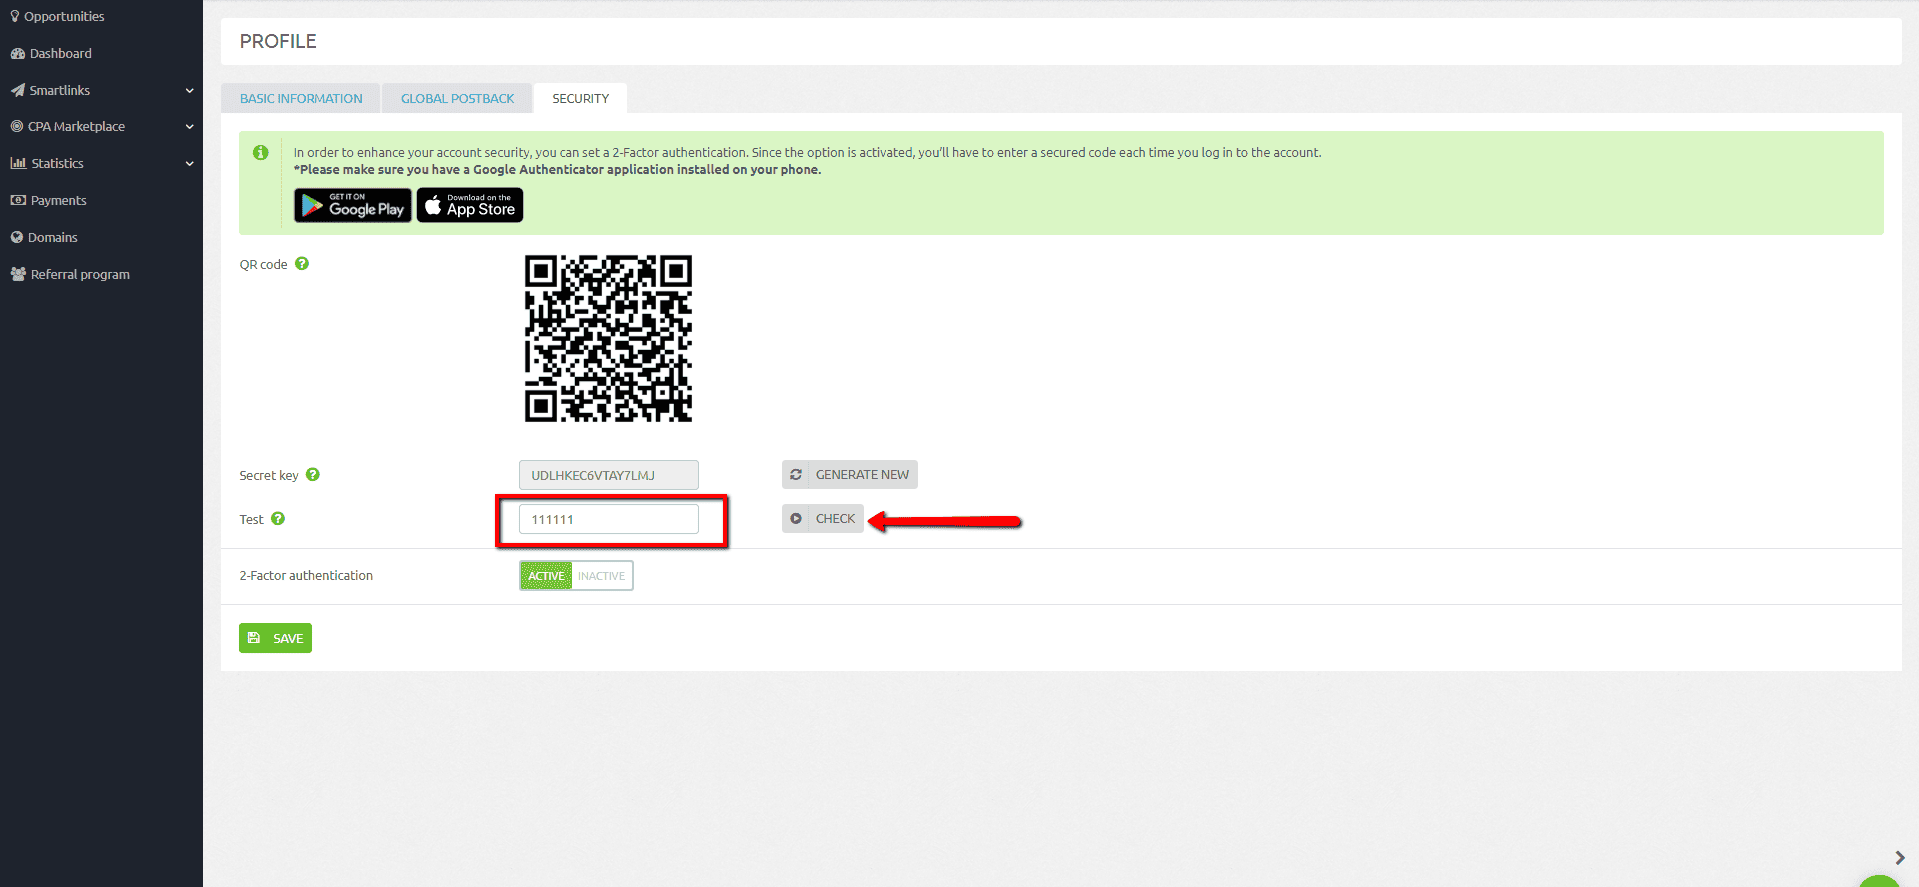Set 2-Factor authentication to Active
Screen dimensions: 1919x887
pos(546,576)
